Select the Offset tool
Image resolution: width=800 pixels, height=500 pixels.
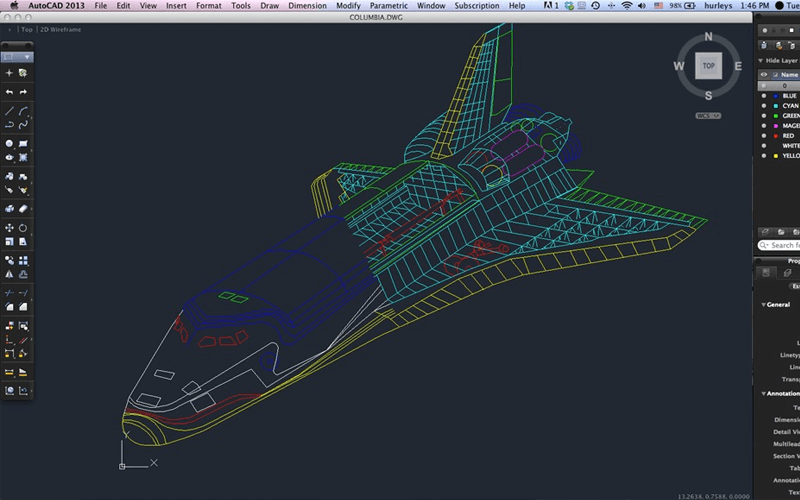[23, 274]
